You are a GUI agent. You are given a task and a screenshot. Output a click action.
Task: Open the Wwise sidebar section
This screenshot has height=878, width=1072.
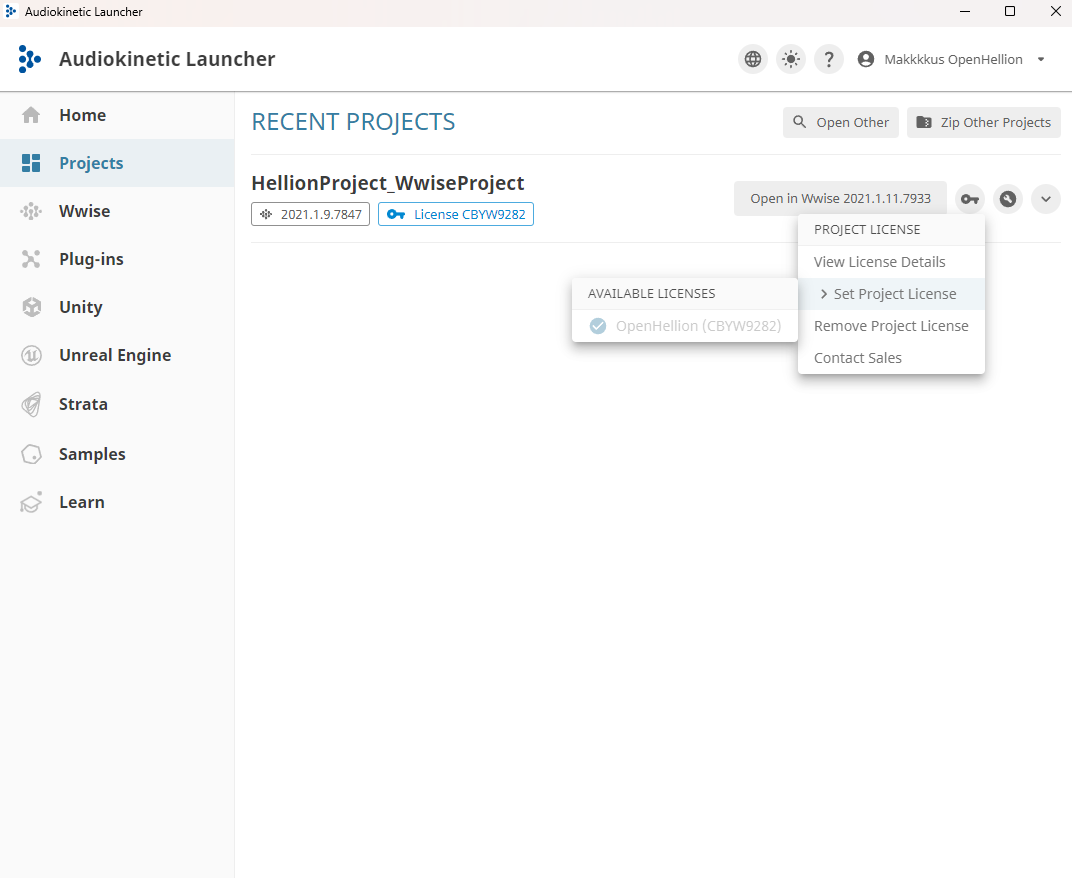117,211
